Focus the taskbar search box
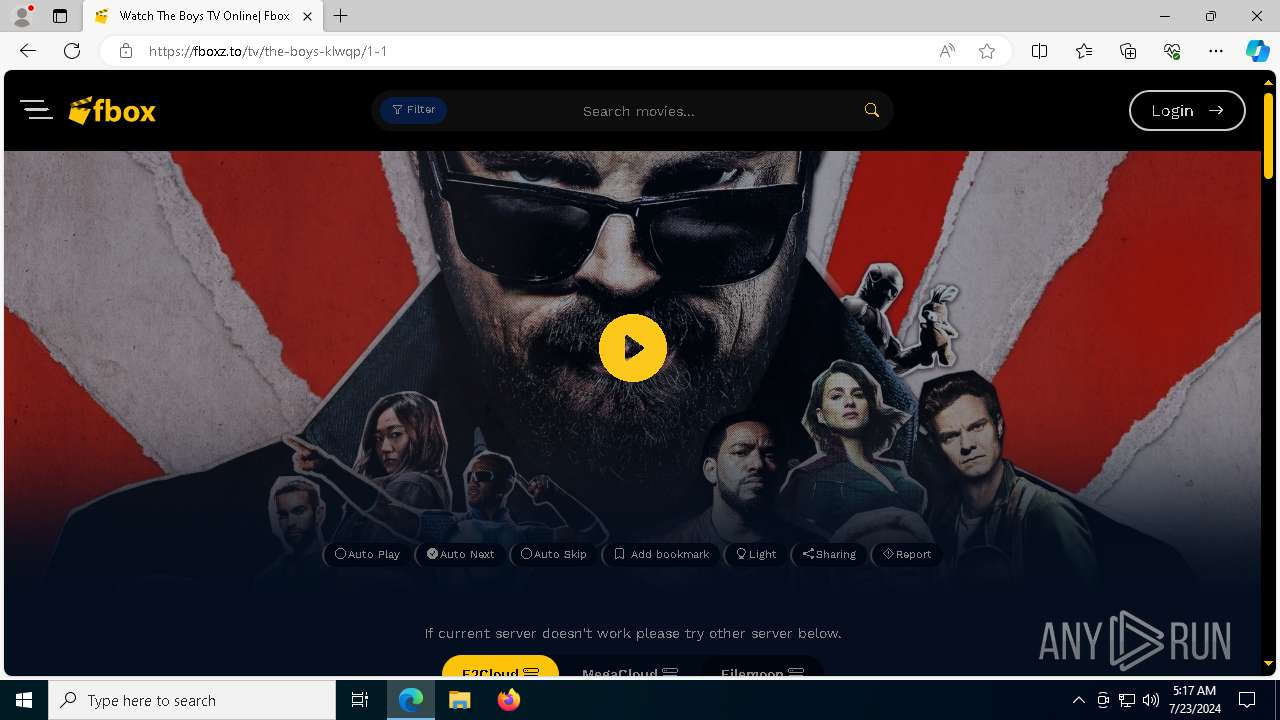Screen dimensions: 1280x720 (x=192, y=700)
